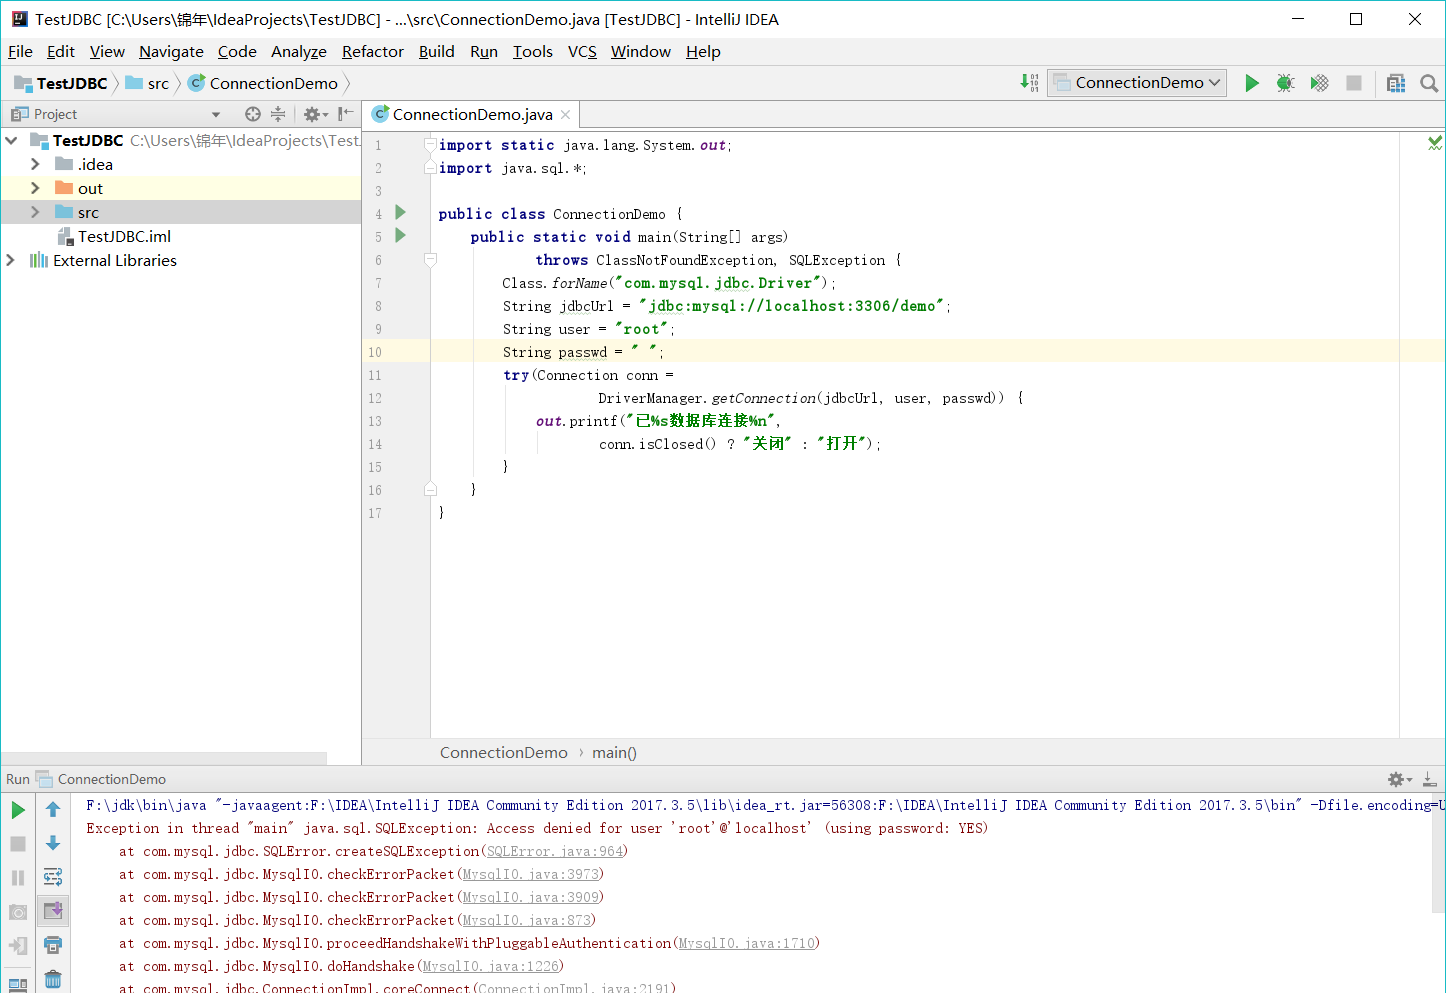The height and width of the screenshot is (993, 1446).
Task: Hide the Project tool window
Action: (345, 114)
